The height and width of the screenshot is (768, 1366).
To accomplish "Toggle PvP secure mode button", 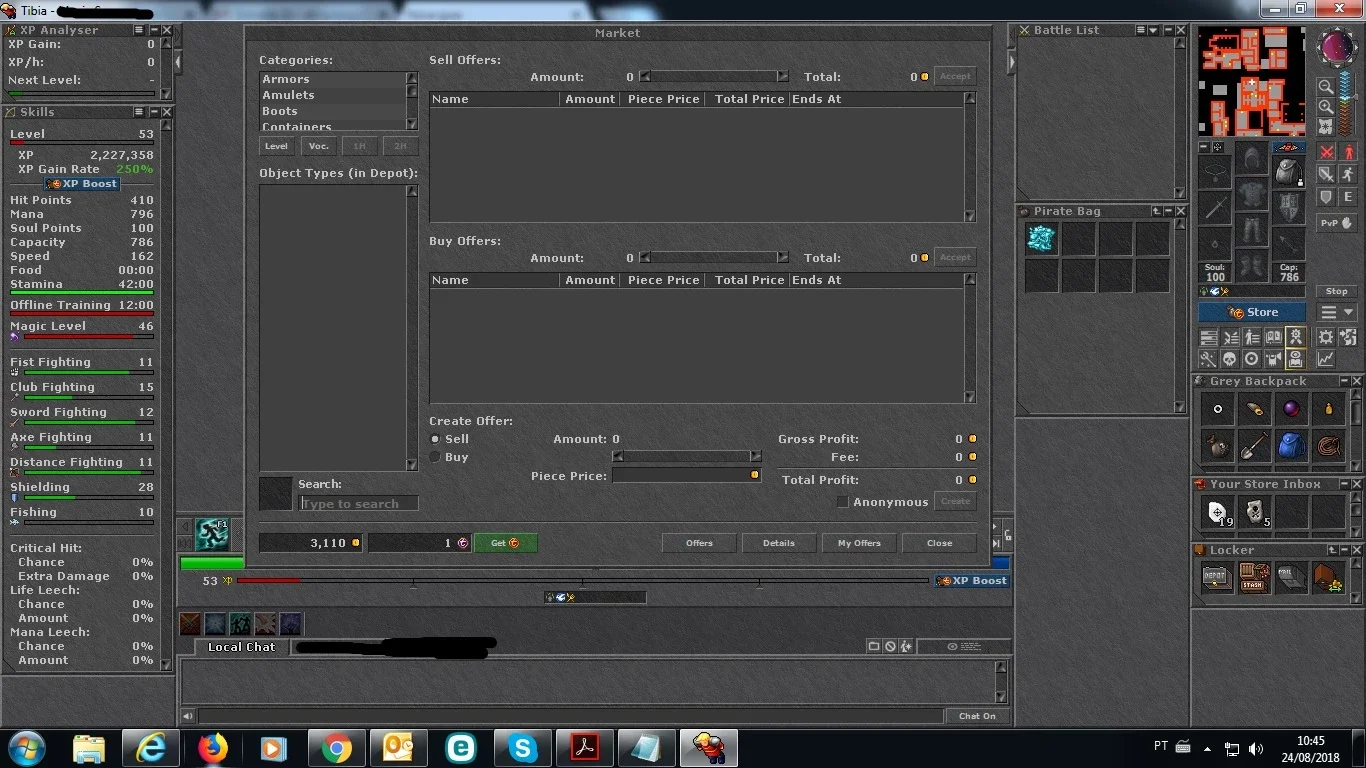I will coord(1337,223).
